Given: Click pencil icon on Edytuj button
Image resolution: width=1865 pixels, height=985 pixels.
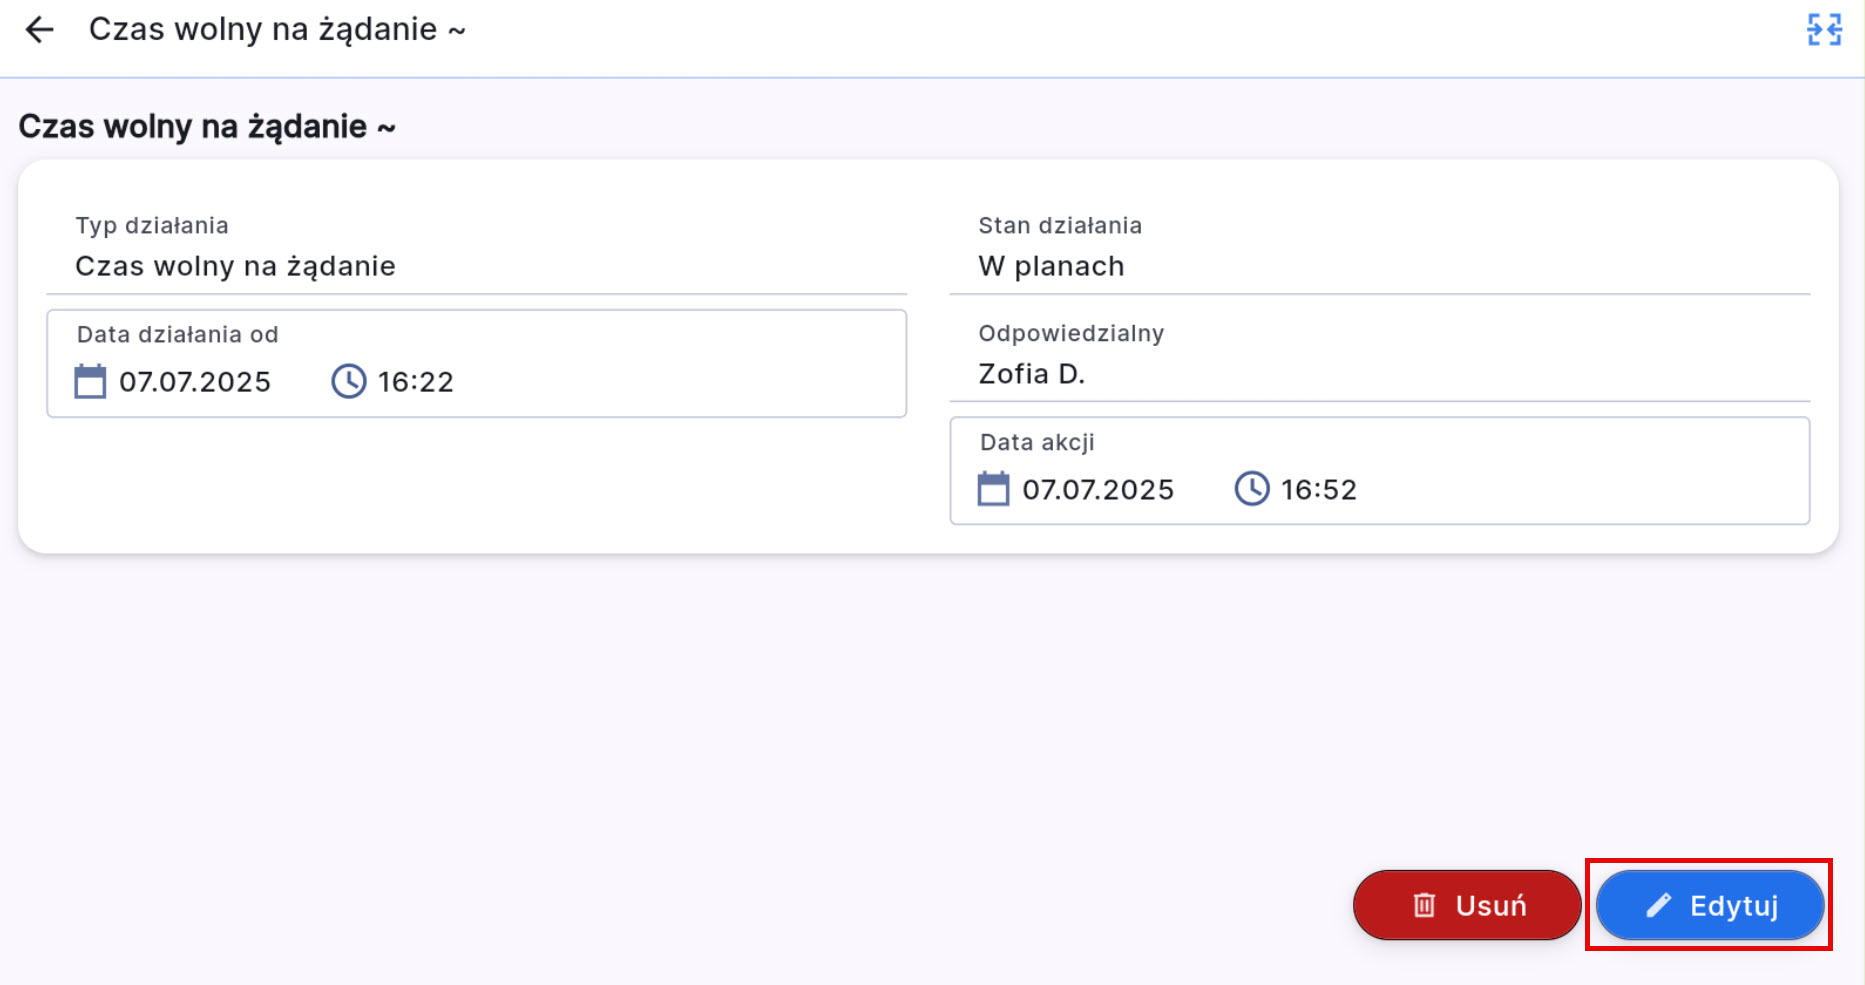Looking at the screenshot, I should 1659,906.
